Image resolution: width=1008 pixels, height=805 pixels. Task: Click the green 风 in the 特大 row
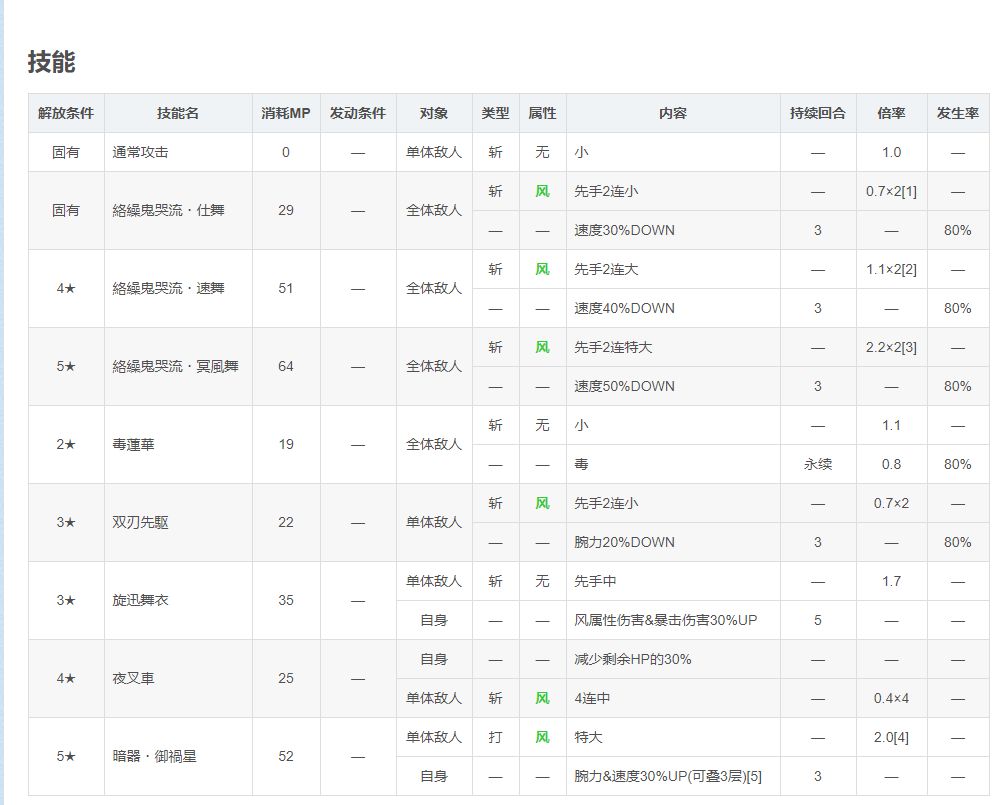pos(543,737)
